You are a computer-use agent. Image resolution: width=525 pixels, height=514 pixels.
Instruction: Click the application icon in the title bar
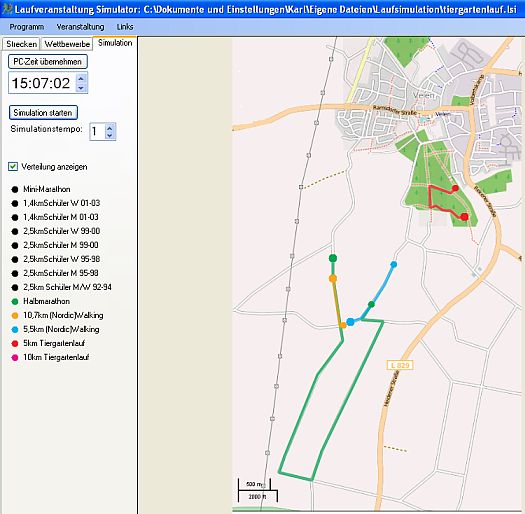pos(7,9)
